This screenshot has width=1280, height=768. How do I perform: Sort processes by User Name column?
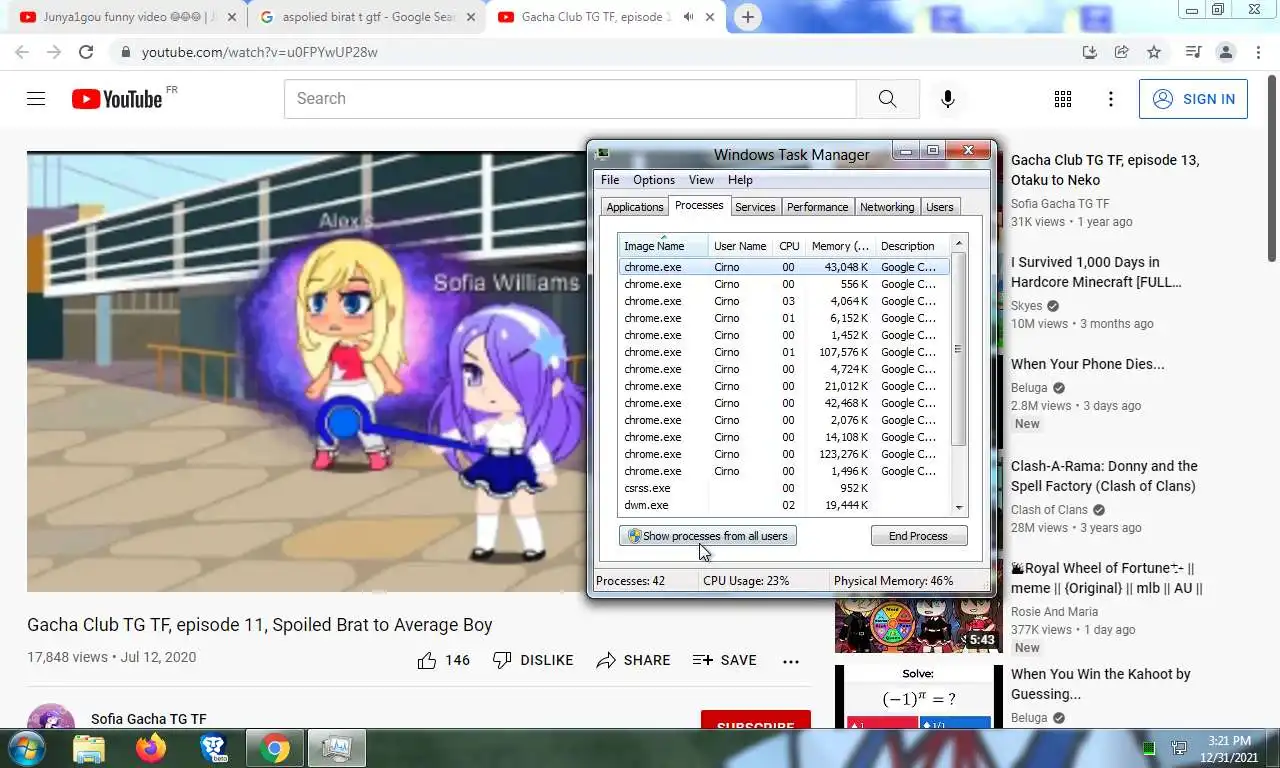(x=740, y=246)
